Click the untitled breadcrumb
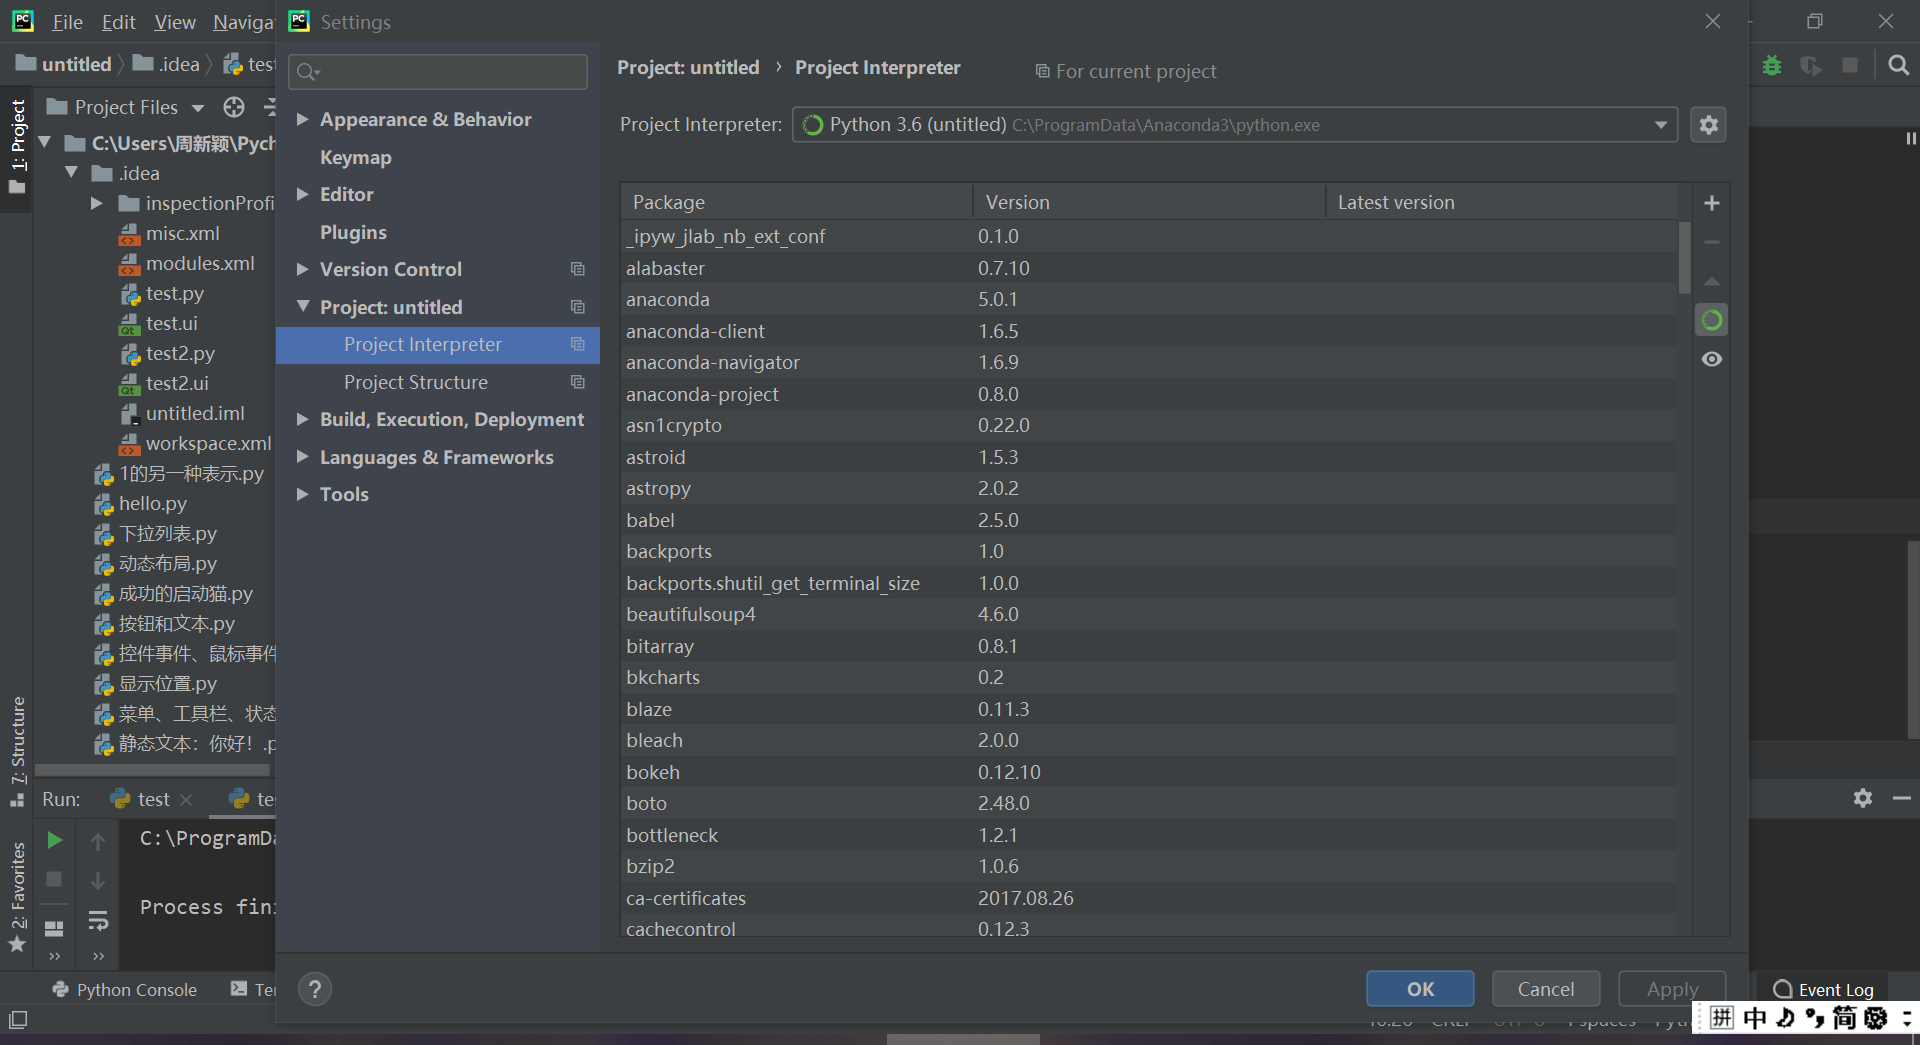Screen dimensions: 1920x1045 [64, 64]
